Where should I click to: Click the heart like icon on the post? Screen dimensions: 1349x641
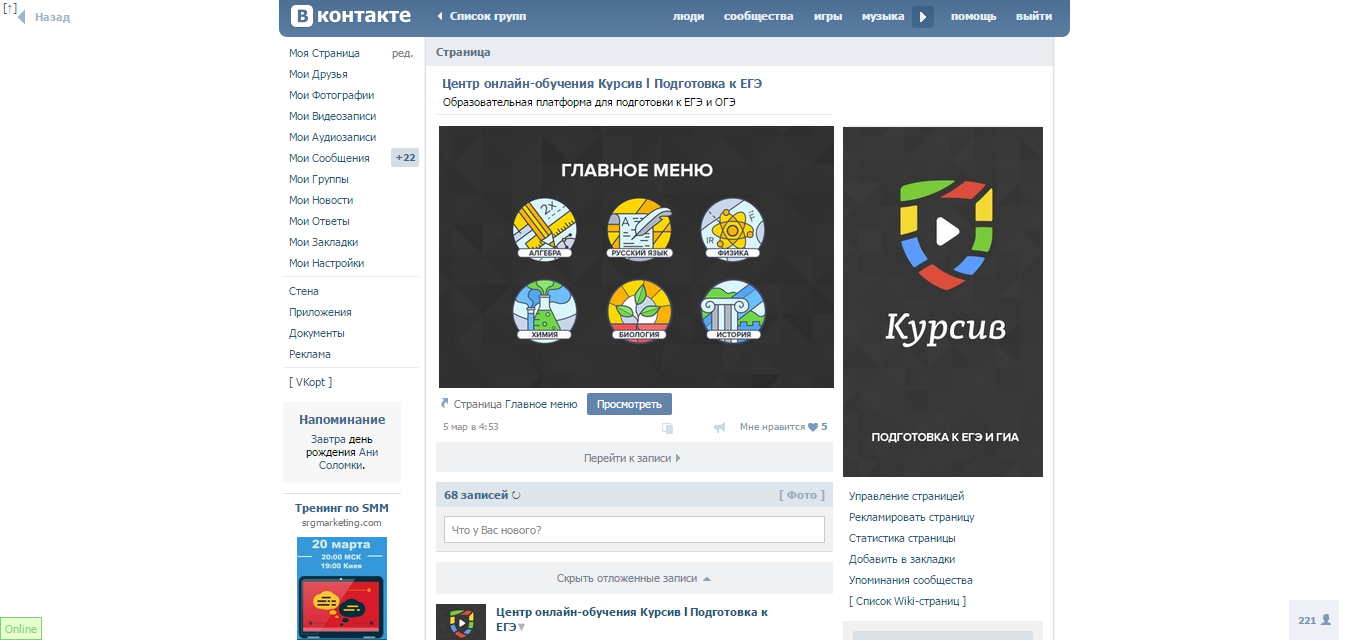(812, 427)
